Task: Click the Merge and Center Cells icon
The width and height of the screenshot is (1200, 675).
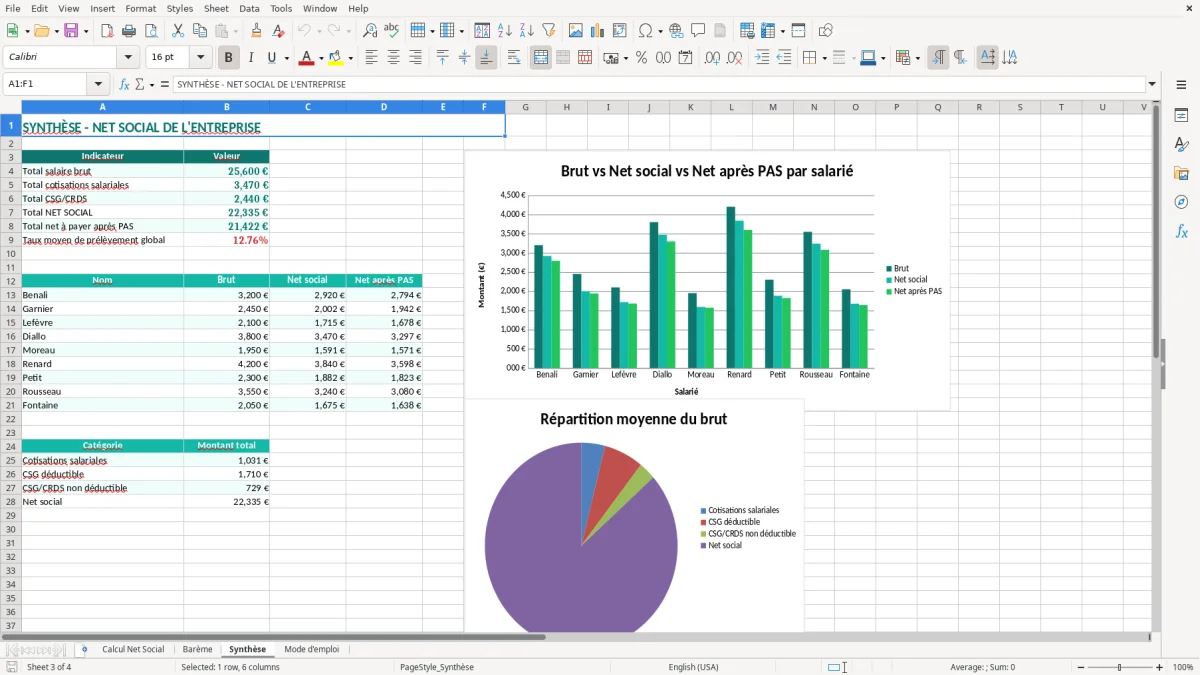Action: coord(541,58)
